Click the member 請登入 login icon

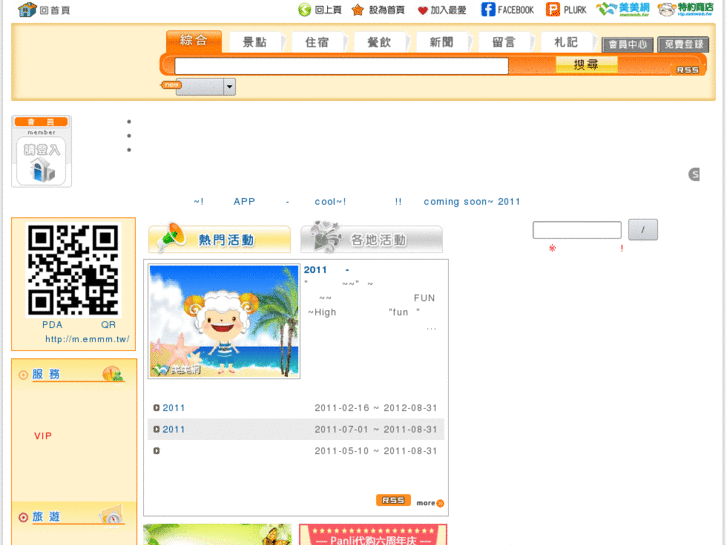(x=41, y=162)
